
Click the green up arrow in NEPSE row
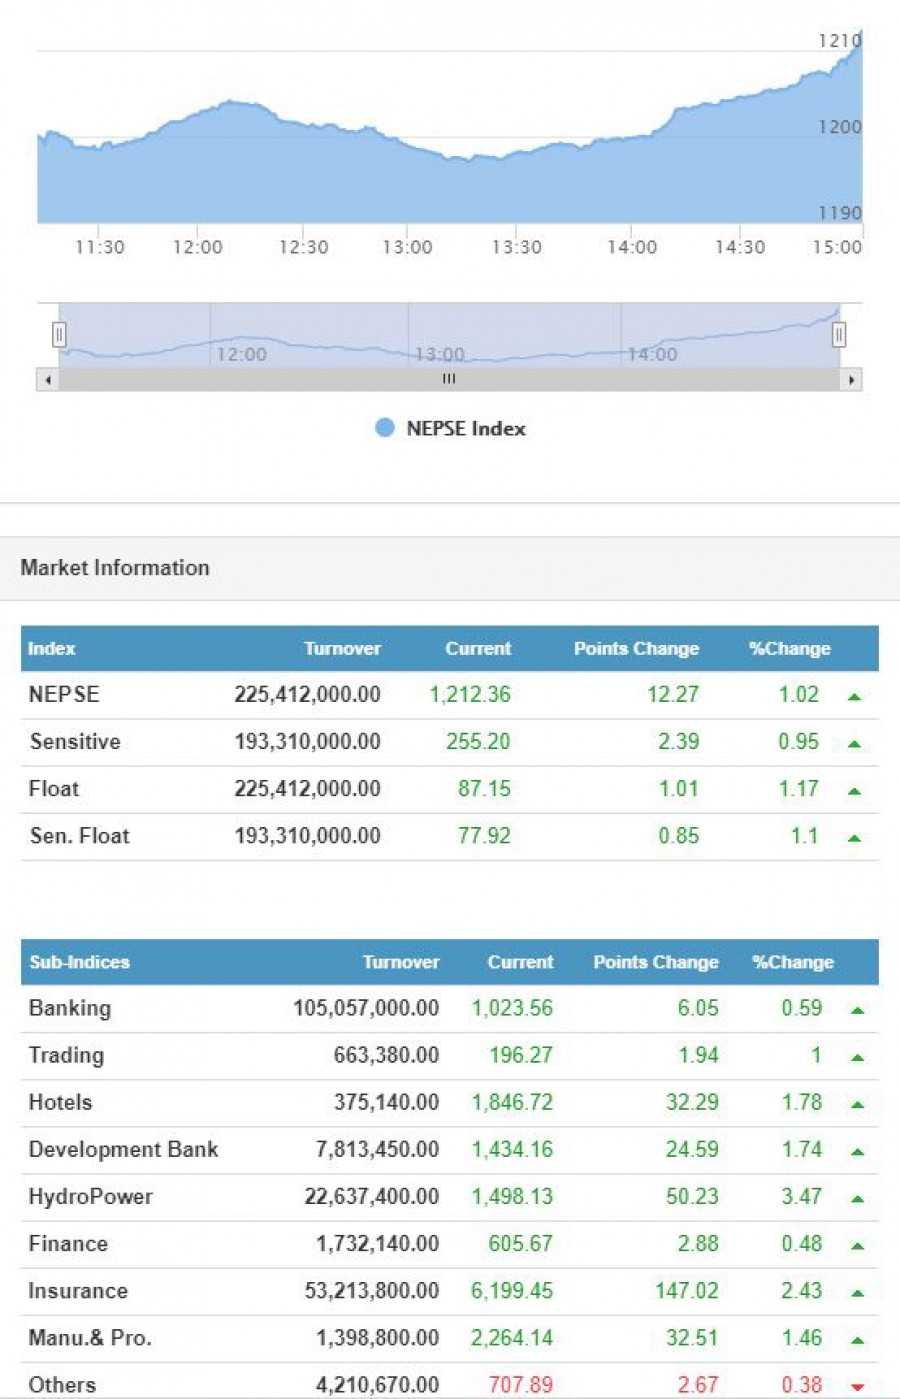point(854,696)
